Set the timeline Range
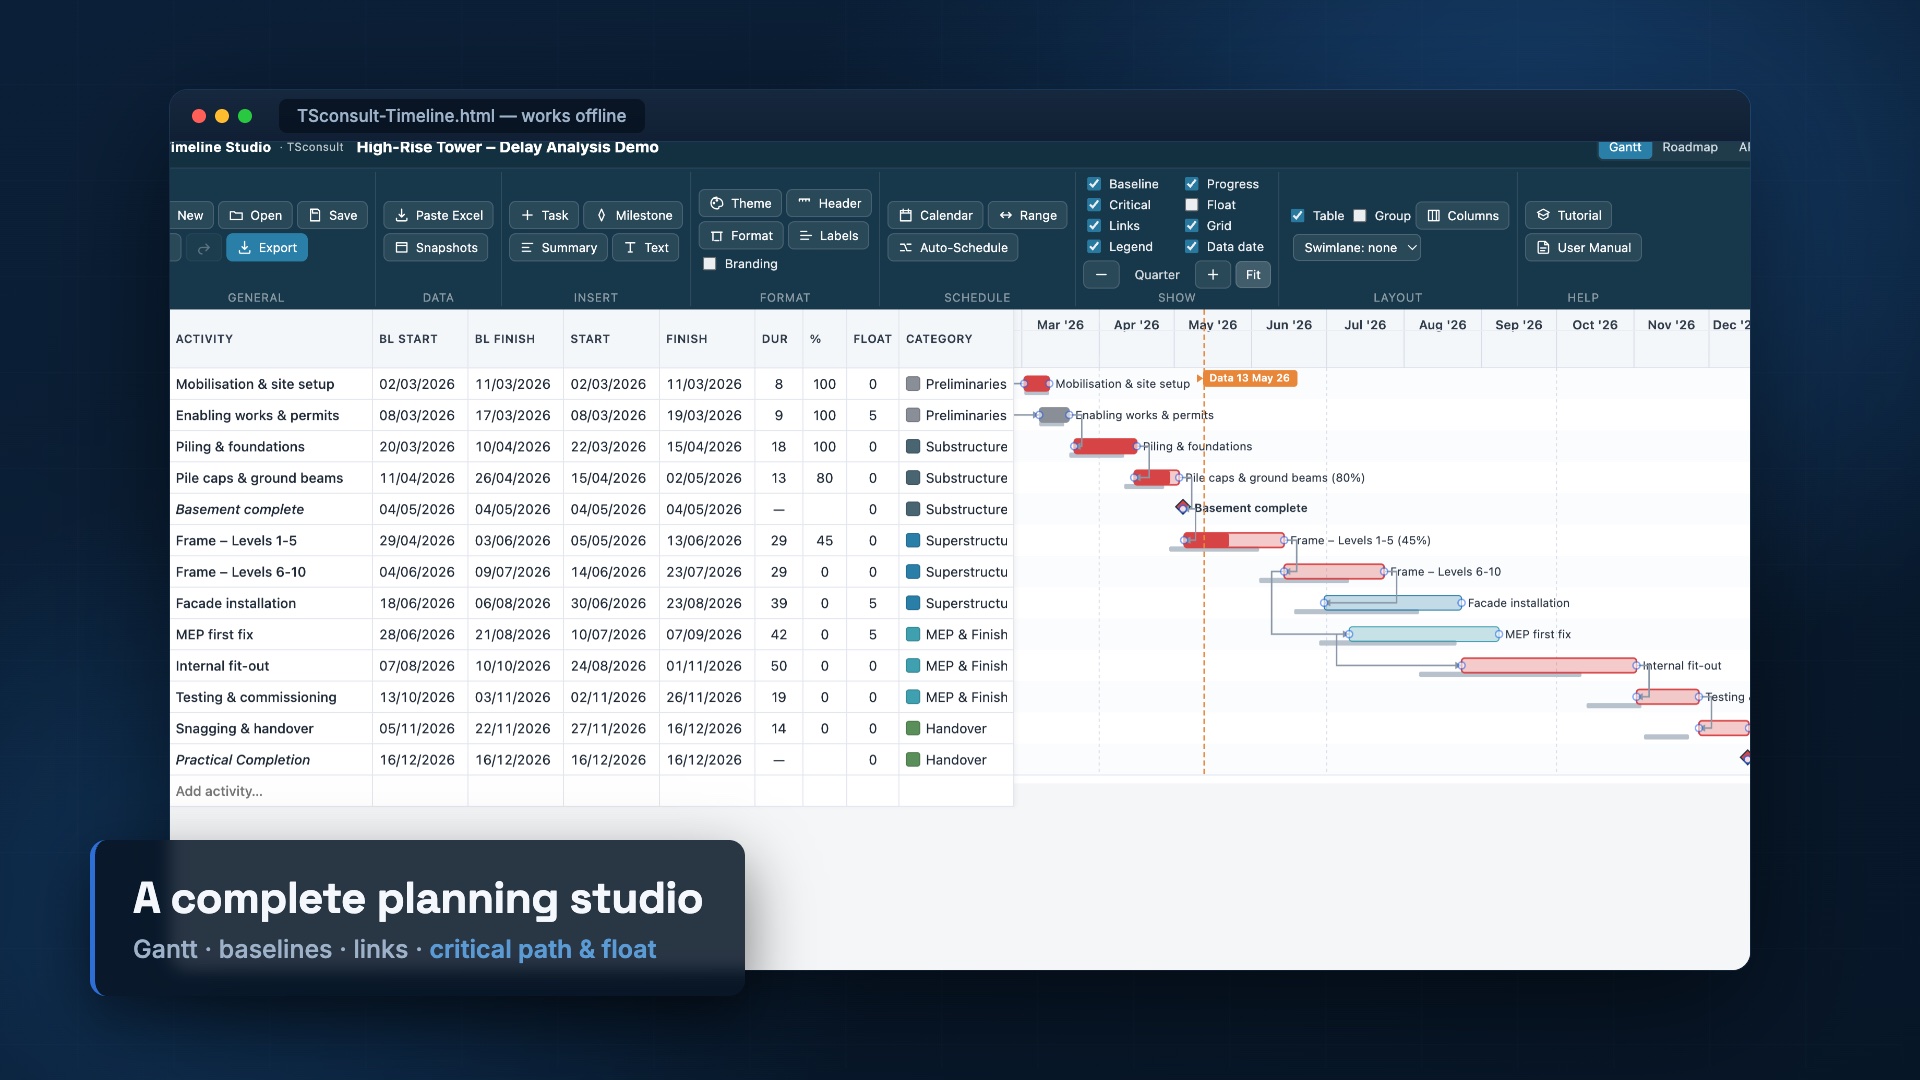 tap(1028, 215)
